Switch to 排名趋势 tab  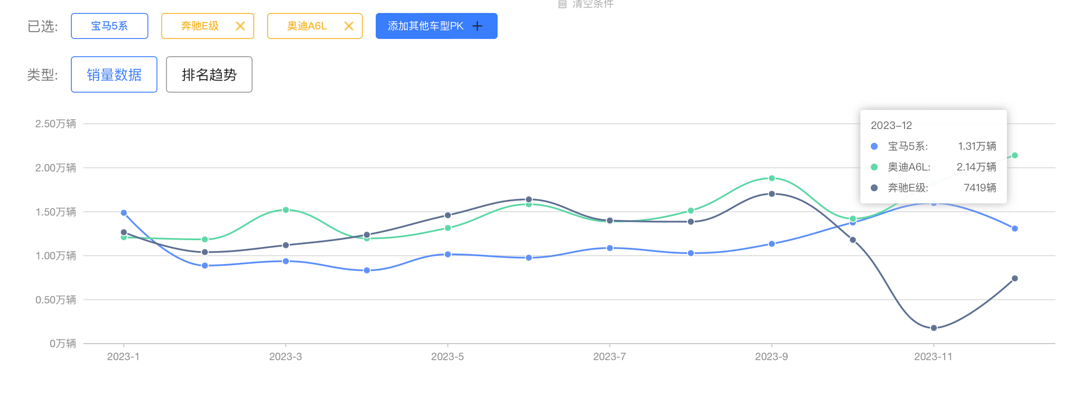click(209, 74)
